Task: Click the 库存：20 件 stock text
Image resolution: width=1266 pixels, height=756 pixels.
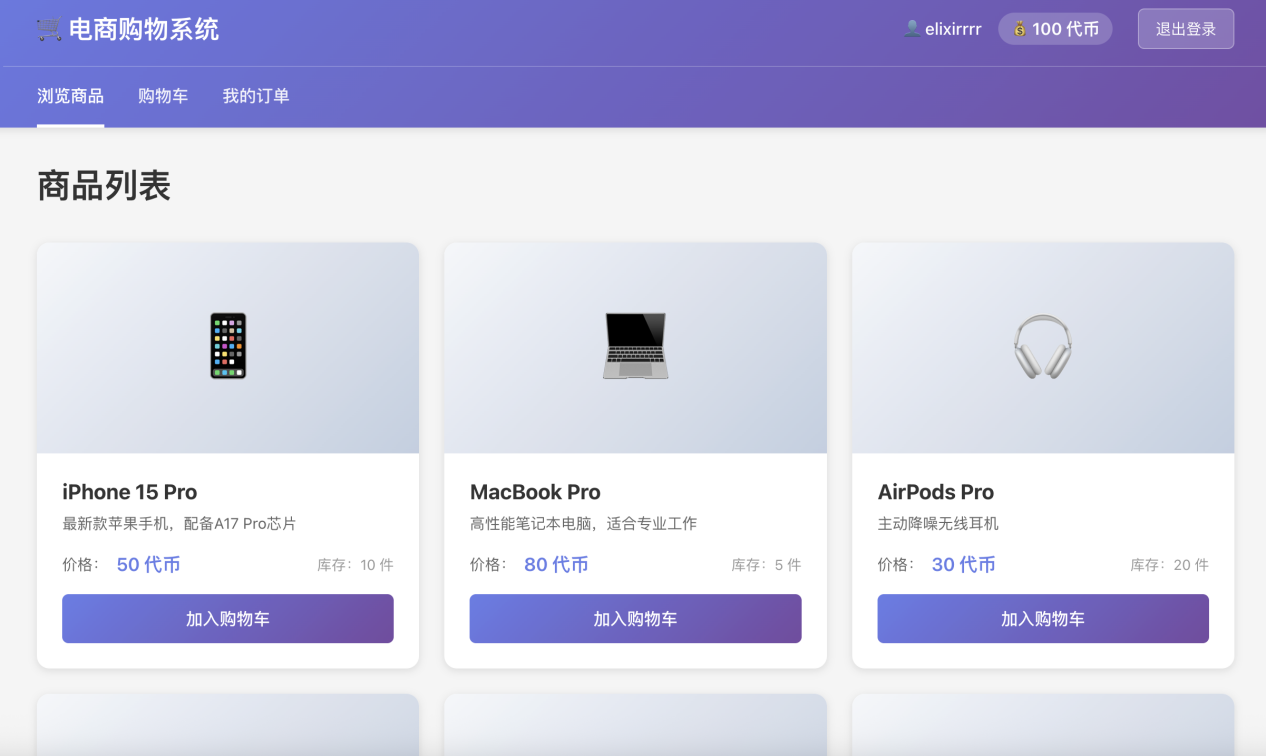Action: pyautogui.click(x=1170, y=565)
